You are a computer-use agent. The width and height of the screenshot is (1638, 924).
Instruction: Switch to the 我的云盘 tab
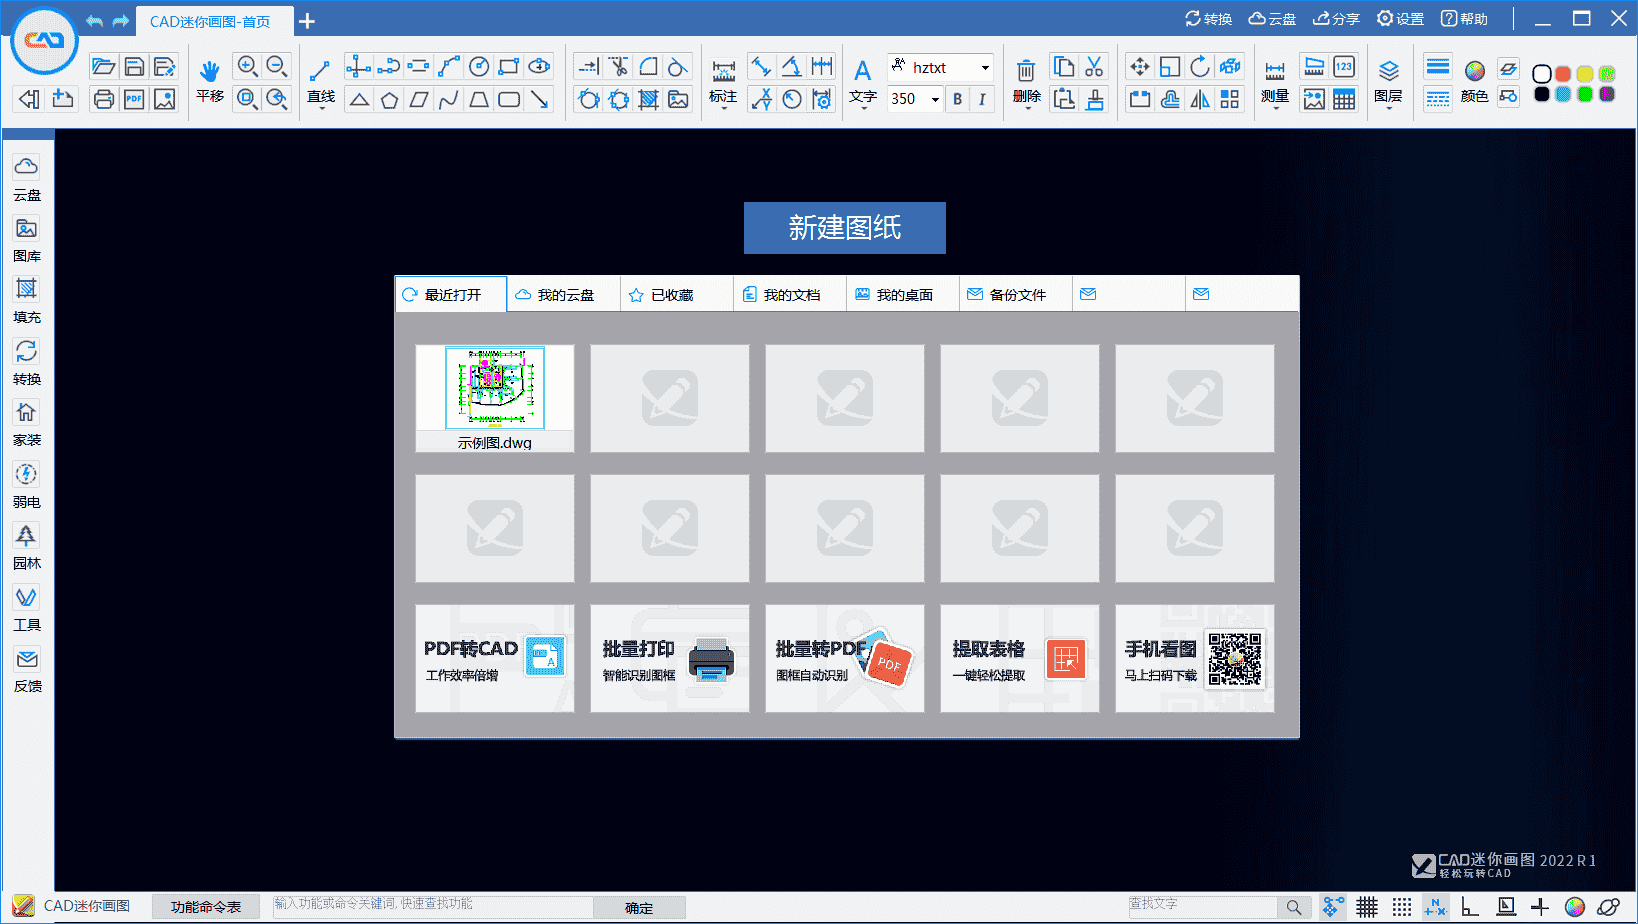click(x=563, y=293)
